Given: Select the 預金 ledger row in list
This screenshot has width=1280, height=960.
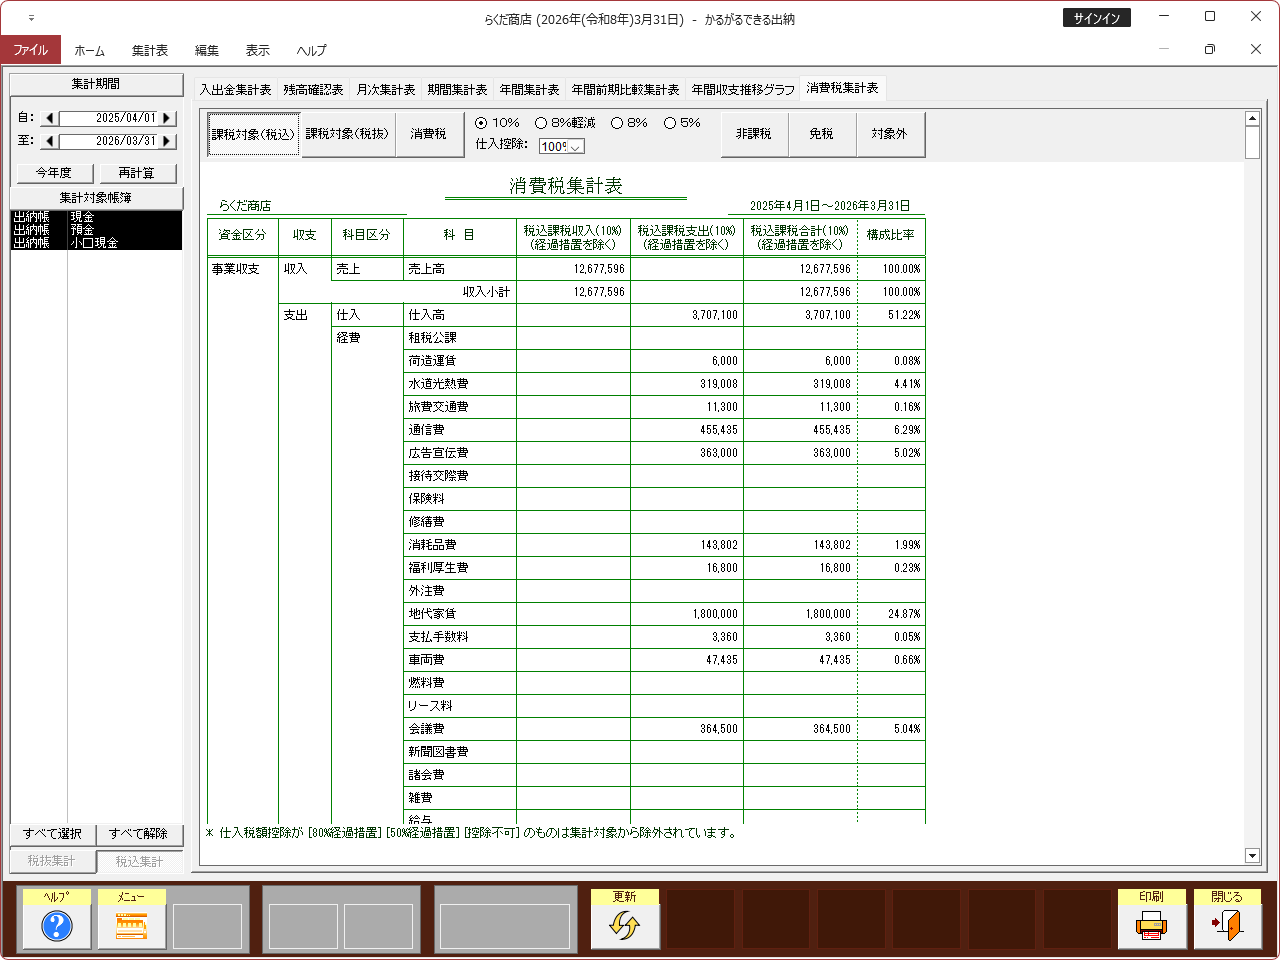Looking at the screenshot, I should tap(96, 230).
